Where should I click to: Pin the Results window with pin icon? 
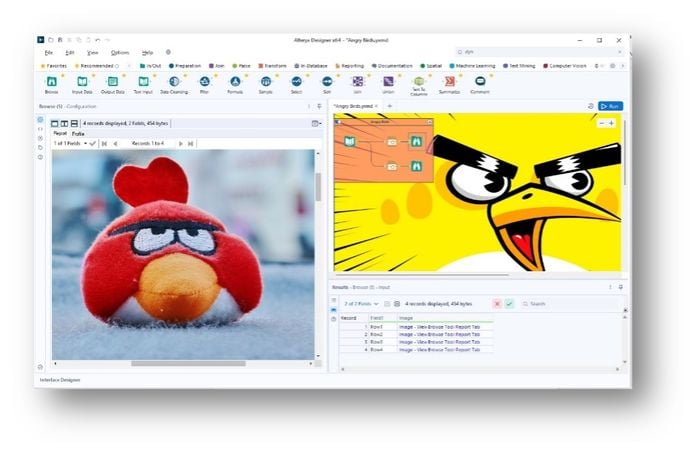[621, 287]
